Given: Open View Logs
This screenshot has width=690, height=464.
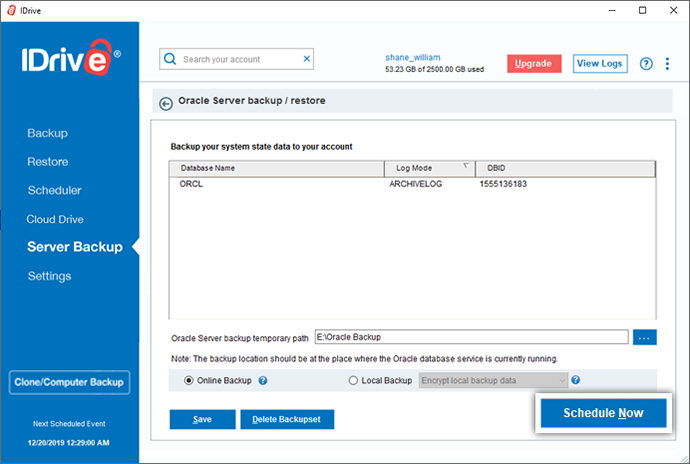Looking at the screenshot, I should pyautogui.click(x=600, y=63).
